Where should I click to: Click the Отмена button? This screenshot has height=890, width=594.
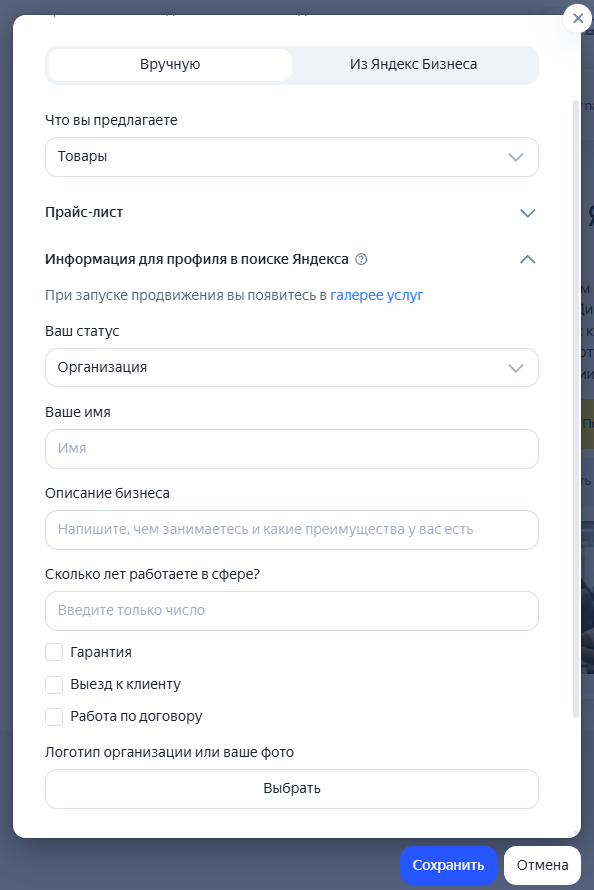[x=542, y=865]
